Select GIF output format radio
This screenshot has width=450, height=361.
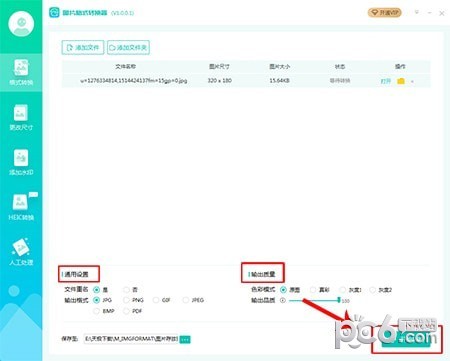156,300
